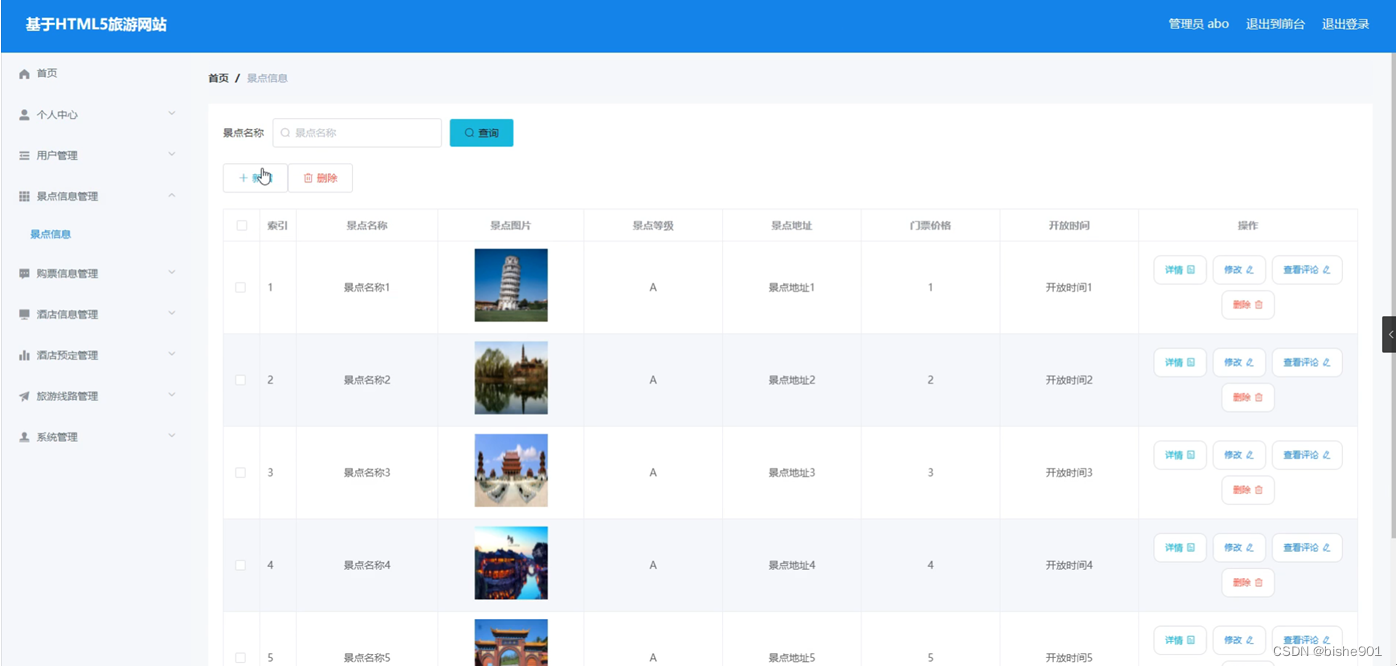Click the person icon beside 个人中心
The image size is (1397, 666).
pos(24,115)
